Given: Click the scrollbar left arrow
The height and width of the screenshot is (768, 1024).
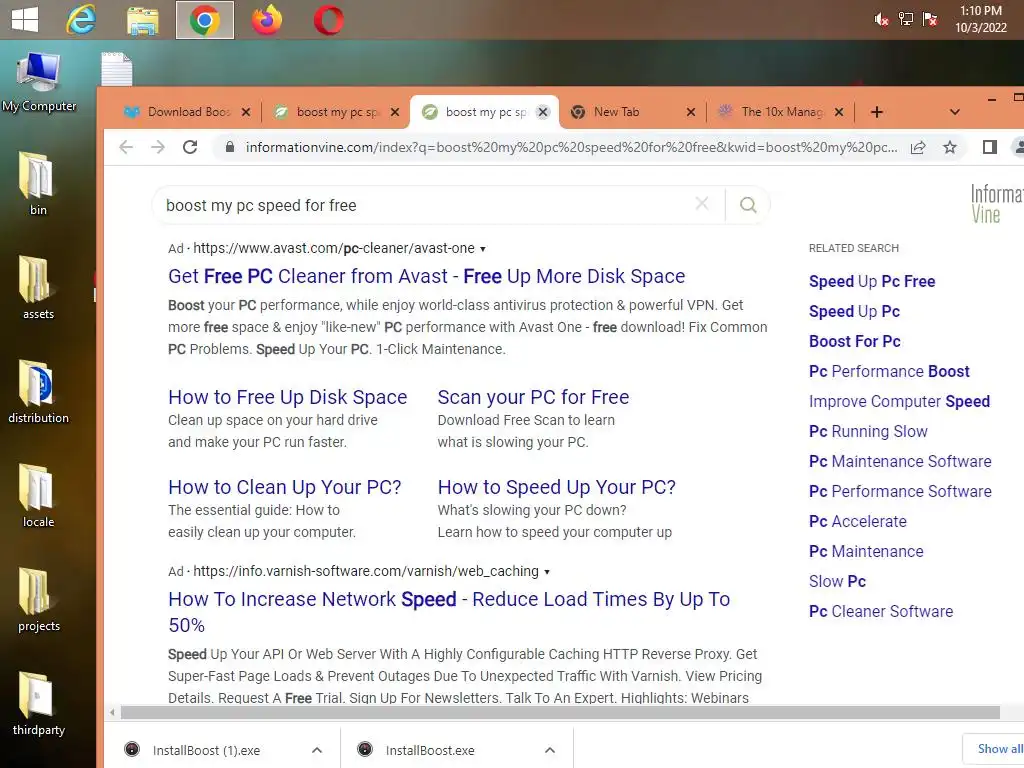Looking at the screenshot, I should tap(112, 712).
